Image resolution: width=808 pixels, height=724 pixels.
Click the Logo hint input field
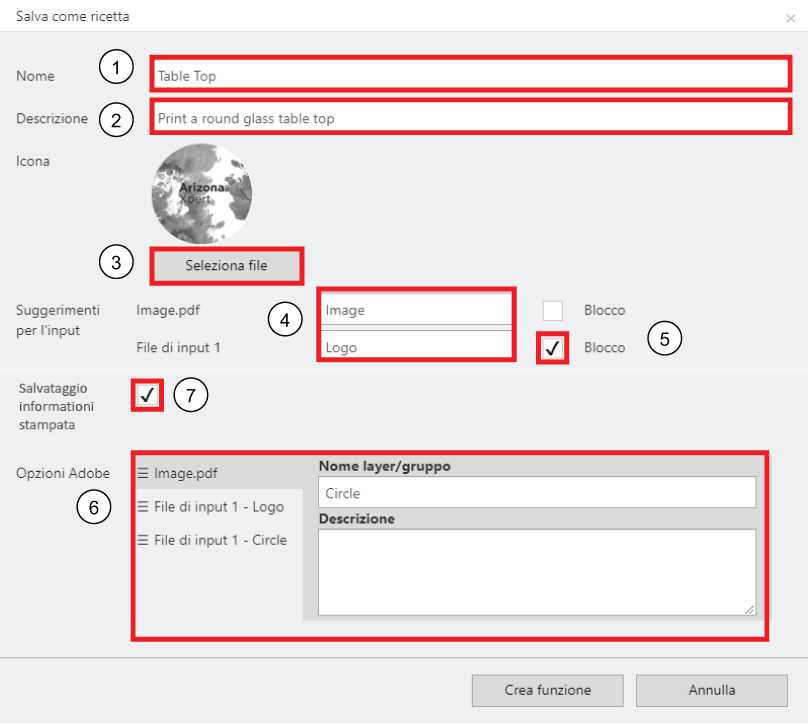[x=416, y=346]
